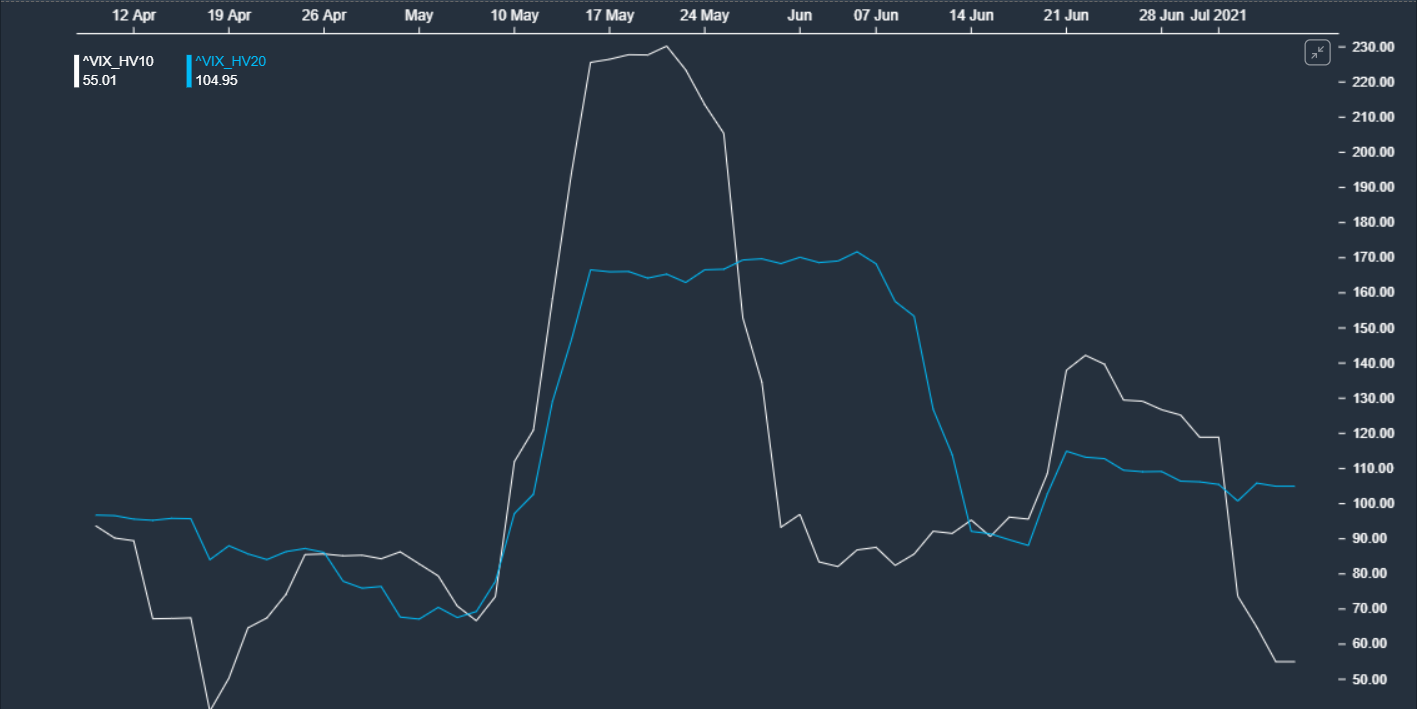Click the 14 Jun date label
Image resolution: width=1417 pixels, height=709 pixels.
click(x=971, y=16)
